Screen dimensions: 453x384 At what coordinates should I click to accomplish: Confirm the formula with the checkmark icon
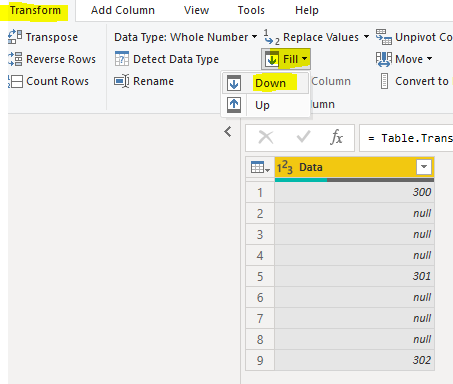pyautogui.click(x=303, y=137)
